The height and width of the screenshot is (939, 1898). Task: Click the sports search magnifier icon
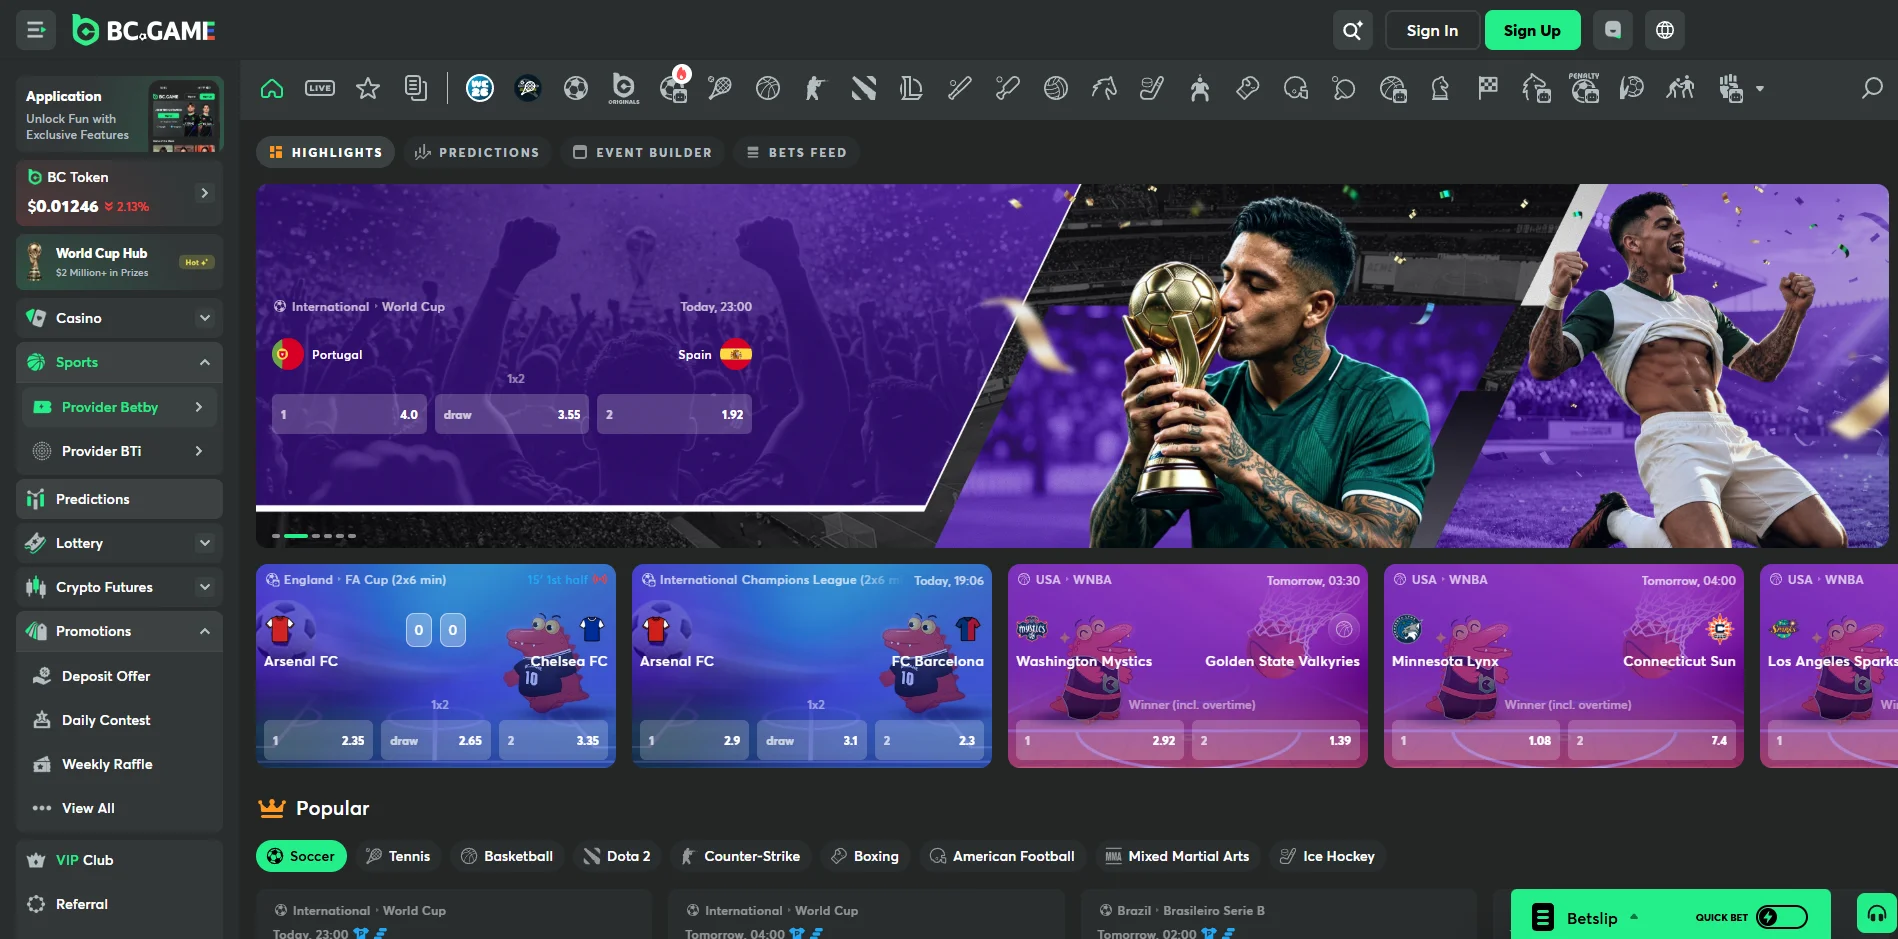point(1871,88)
